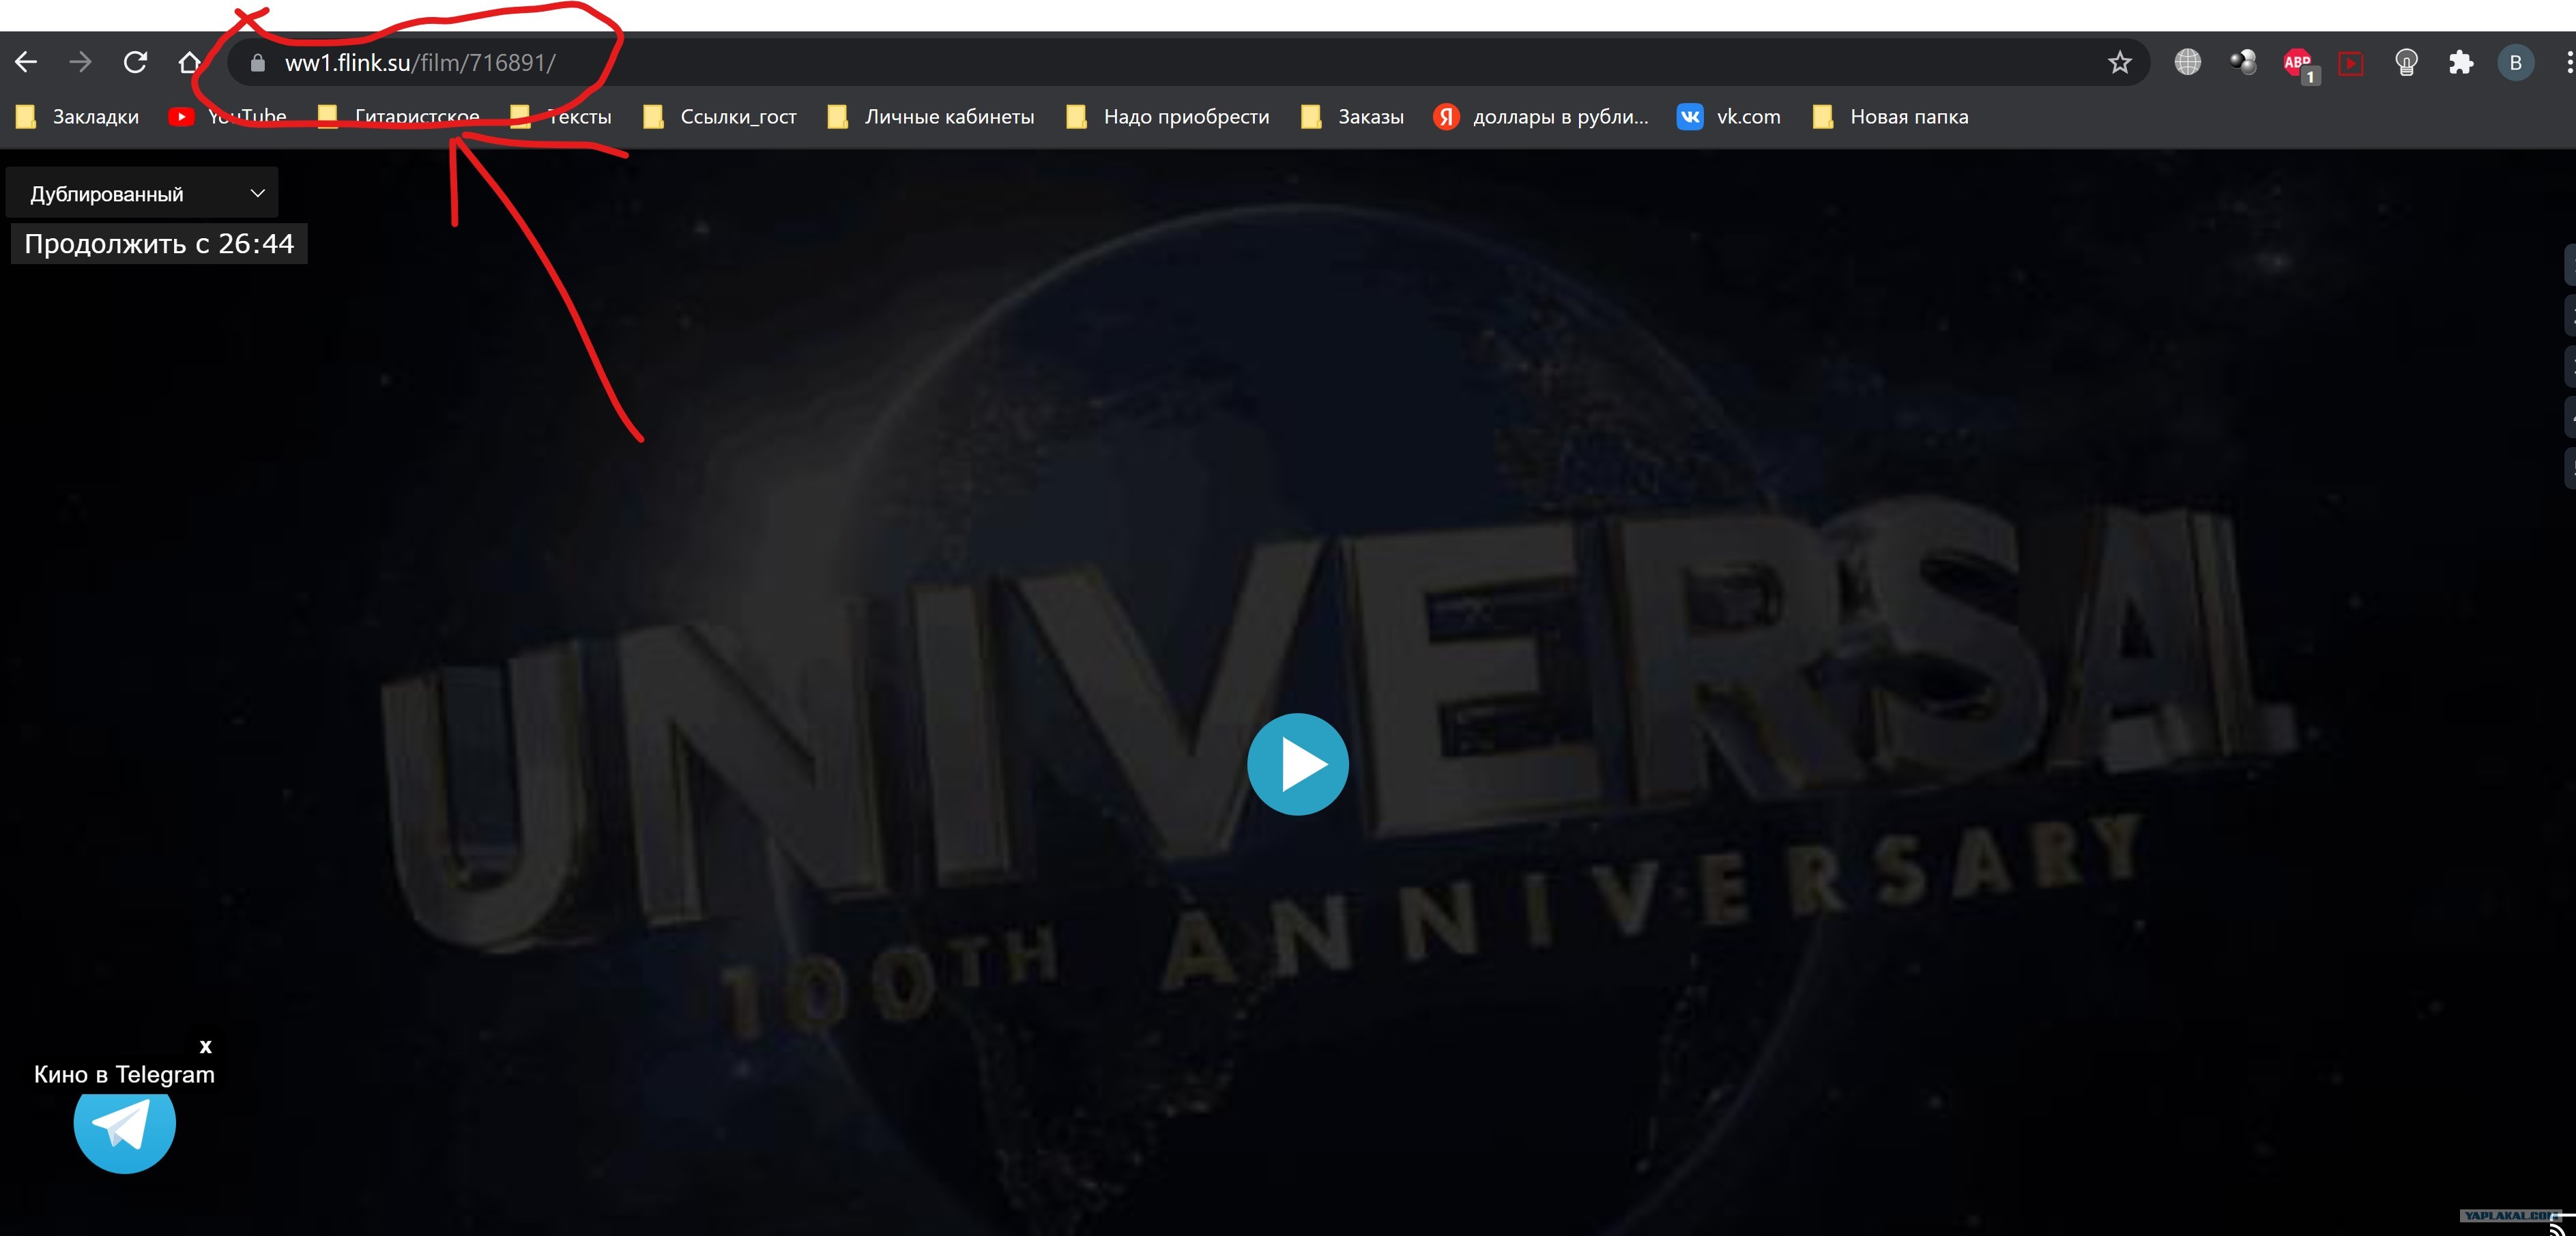Open the browser home page
Viewport: 2576px width, 1236px height.
coord(190,63)
